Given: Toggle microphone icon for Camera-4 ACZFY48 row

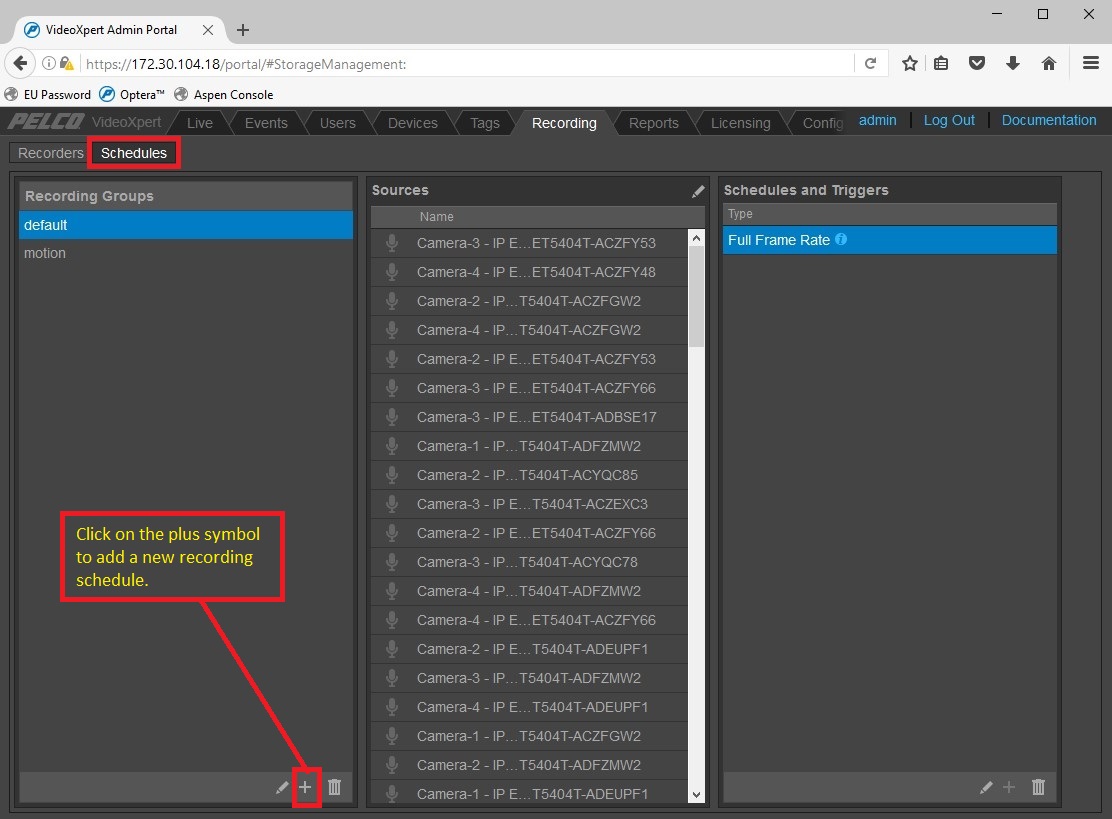Looking at the screenshot, I should [392, 272].
